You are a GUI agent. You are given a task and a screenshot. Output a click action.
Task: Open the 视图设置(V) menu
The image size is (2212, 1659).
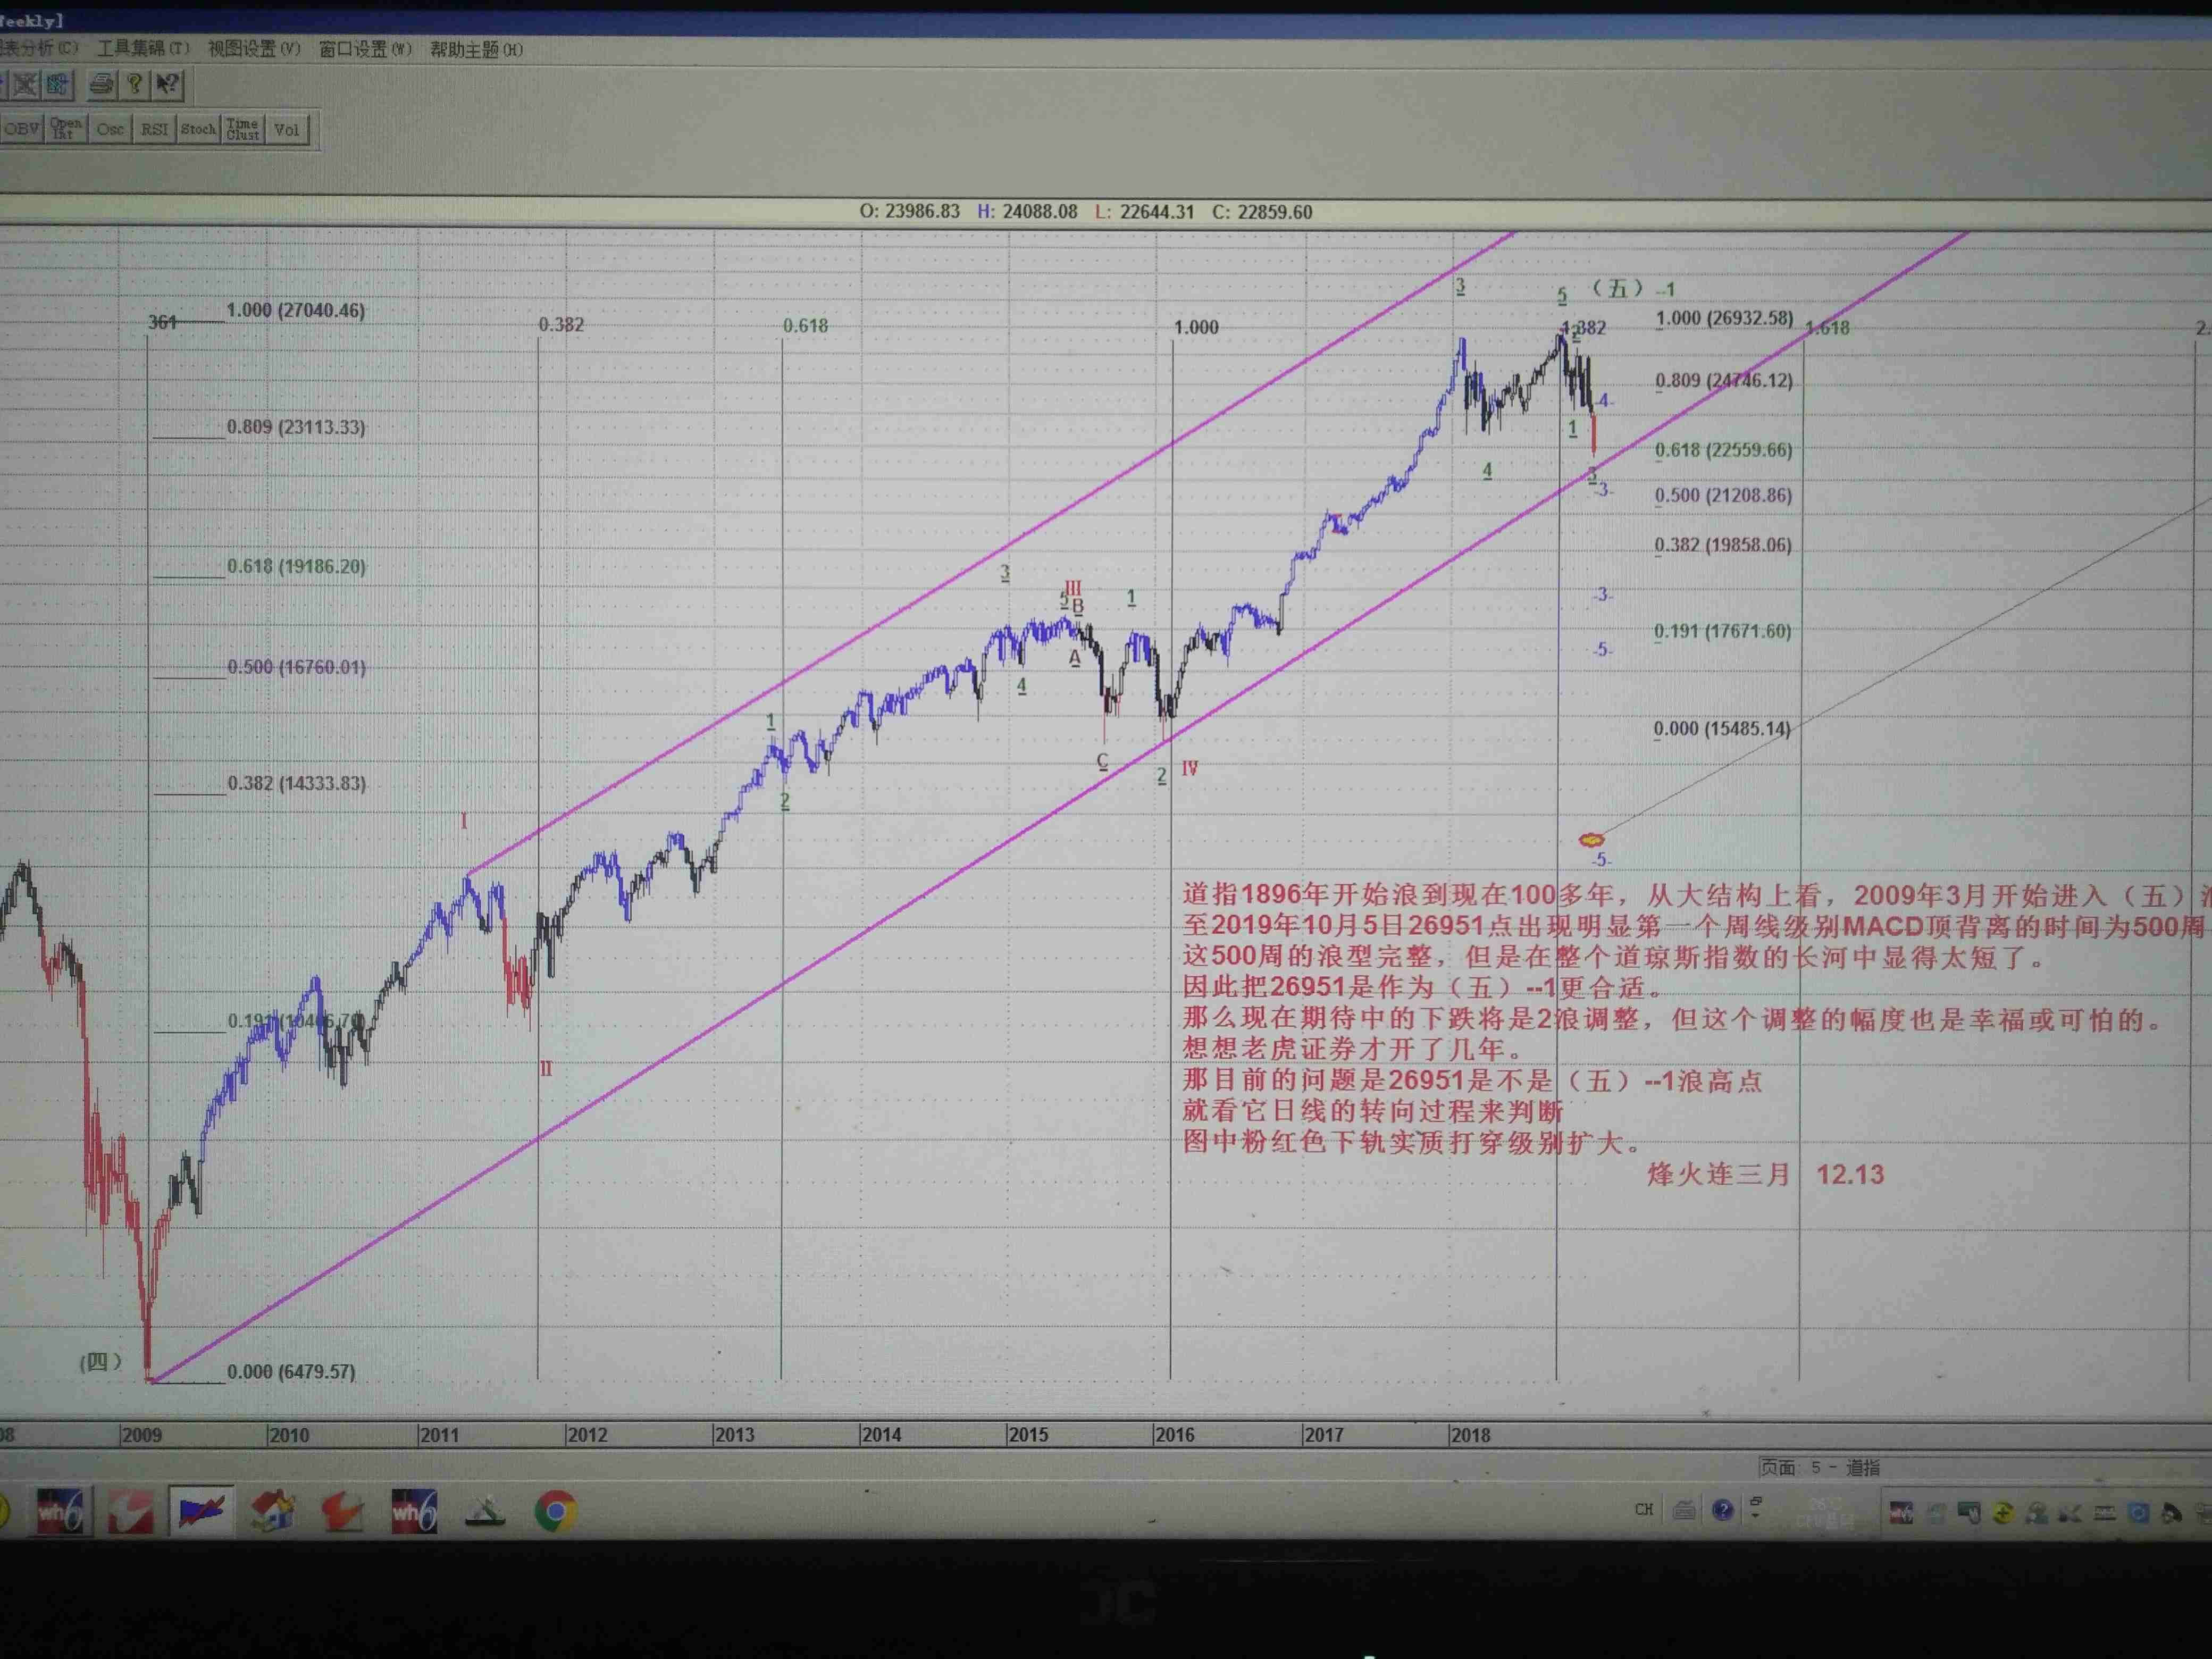pos(254,48)
